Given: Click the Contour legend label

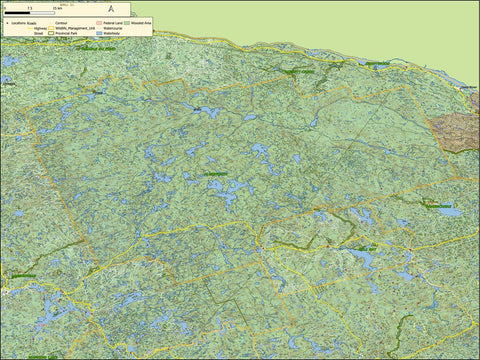Looking at the screenshot, I should 61,23.
